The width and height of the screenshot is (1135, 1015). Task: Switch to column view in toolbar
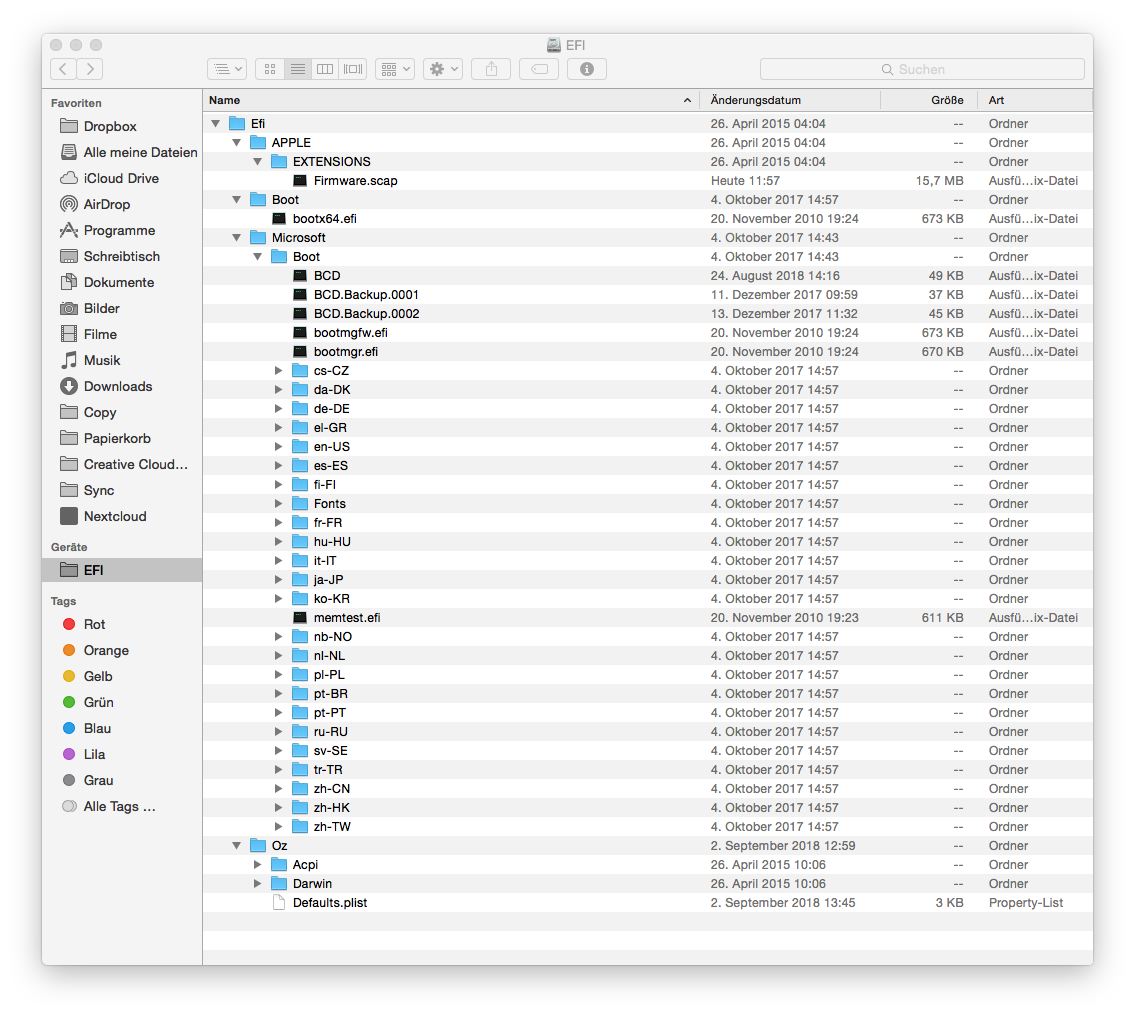(325, 69)
